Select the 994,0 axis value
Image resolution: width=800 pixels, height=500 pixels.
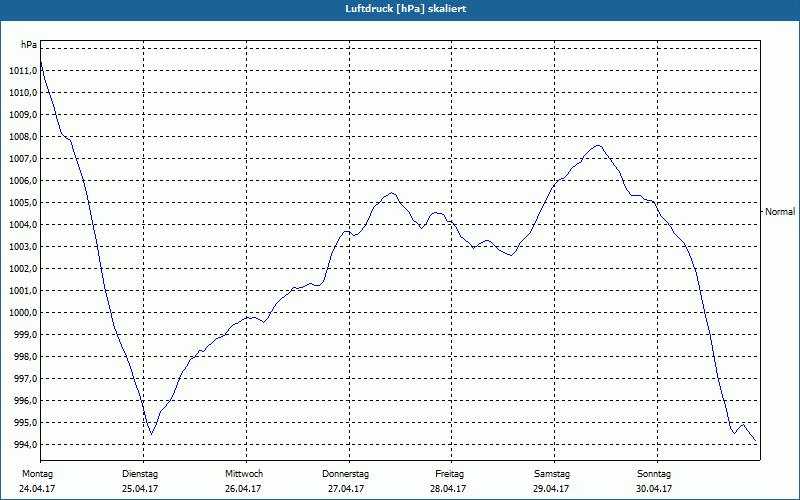[x=26, y=444]
